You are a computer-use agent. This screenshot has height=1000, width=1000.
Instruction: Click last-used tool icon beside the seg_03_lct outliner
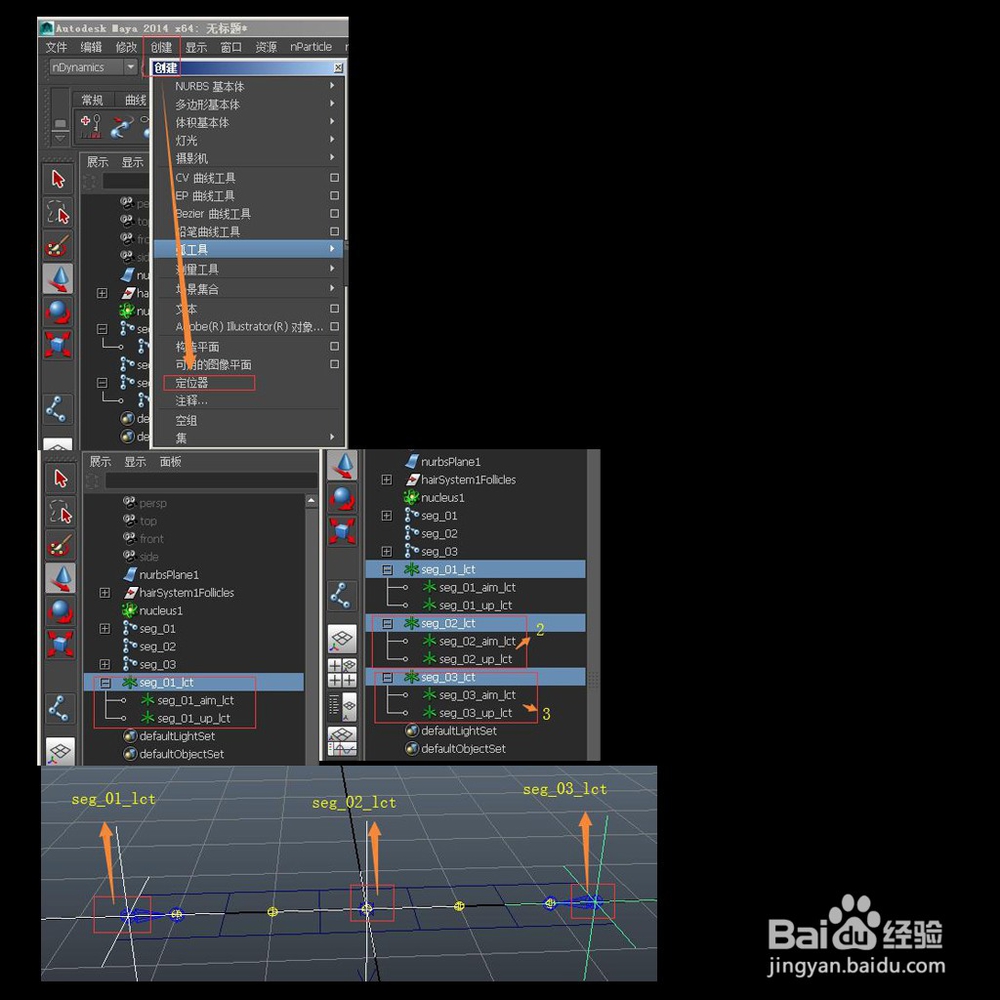[342, 595]
